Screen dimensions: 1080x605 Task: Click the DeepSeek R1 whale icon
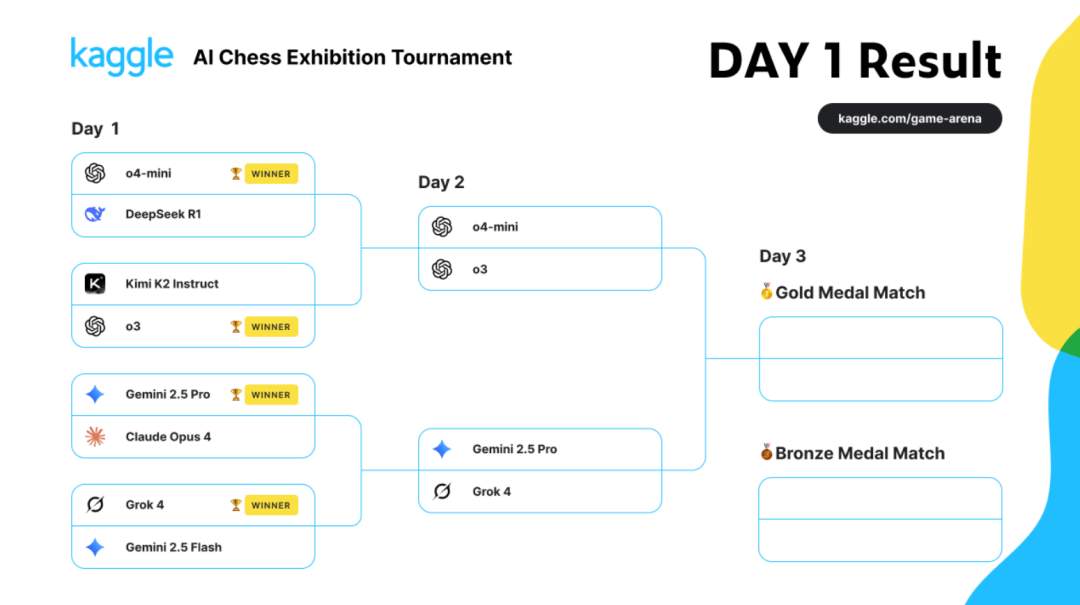click(95, 214)
